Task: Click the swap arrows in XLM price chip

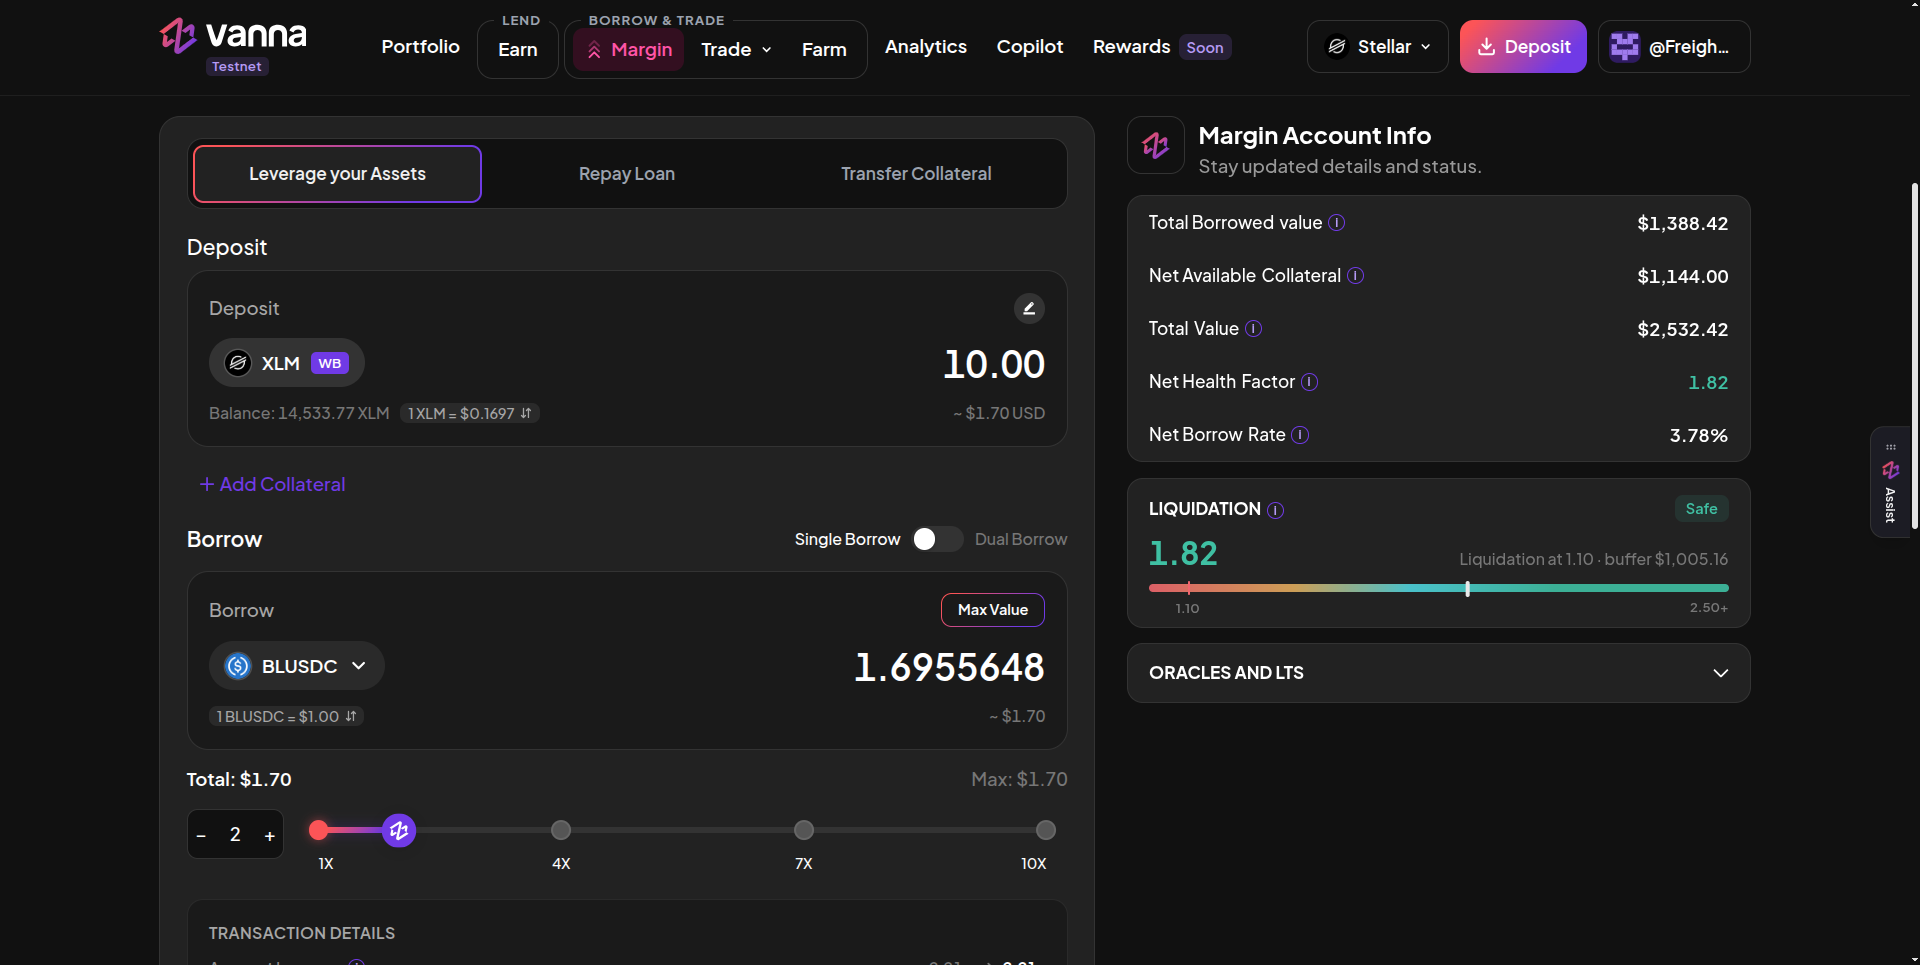Action: pyautogui.click(x=526, y=413)
